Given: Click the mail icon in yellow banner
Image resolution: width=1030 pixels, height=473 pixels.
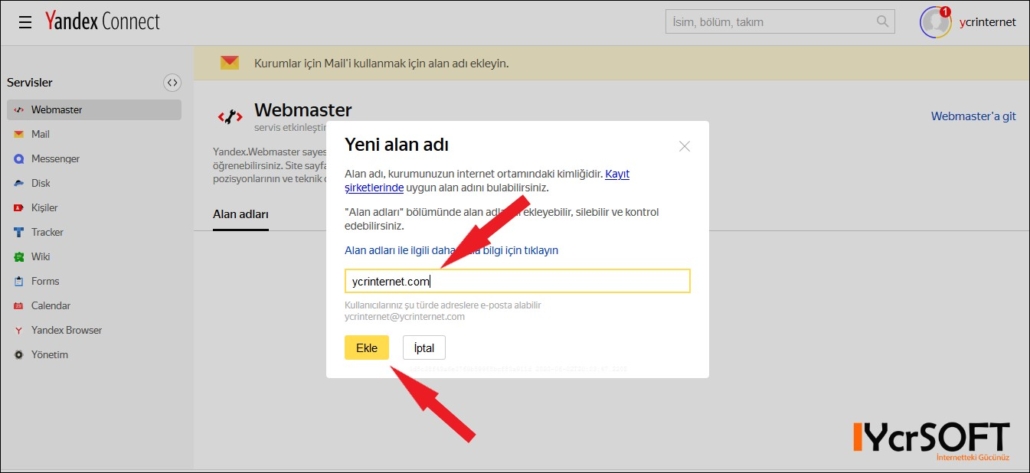Looking at the screenshot, I should pyautogui.click(x=229, y=63).
